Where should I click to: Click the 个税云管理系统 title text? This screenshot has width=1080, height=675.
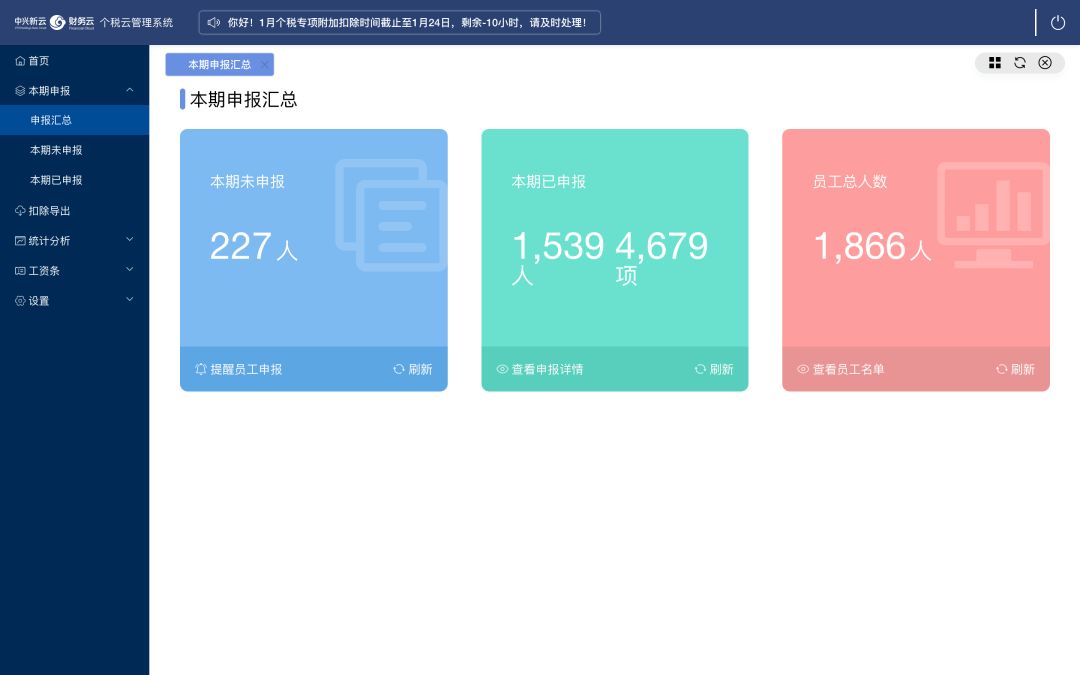[136, 23]
